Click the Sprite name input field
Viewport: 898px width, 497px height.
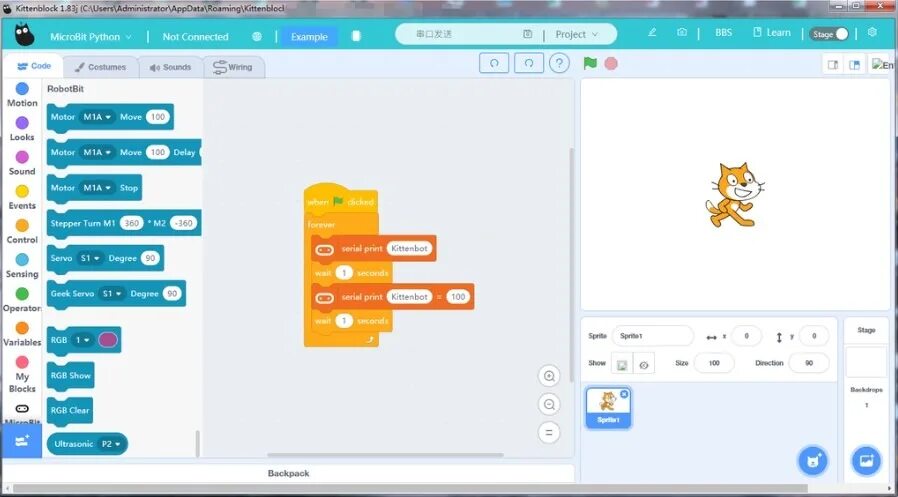pos(653,336)
